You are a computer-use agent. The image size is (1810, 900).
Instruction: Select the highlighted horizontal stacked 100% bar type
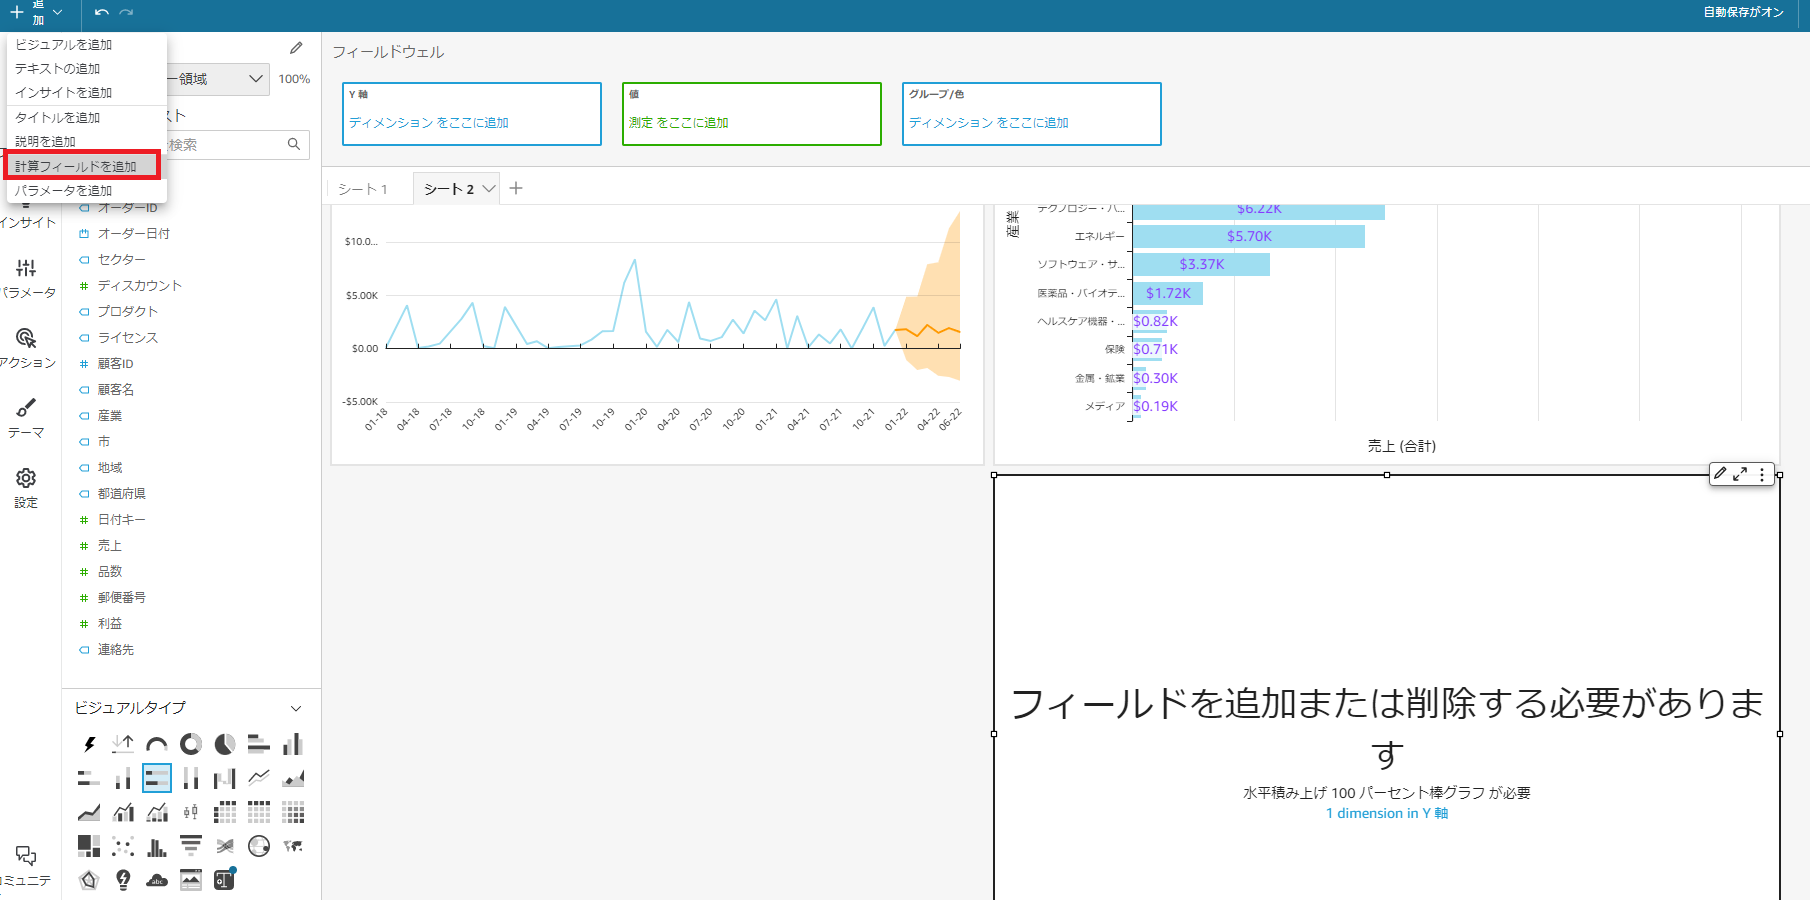point(157,778)
